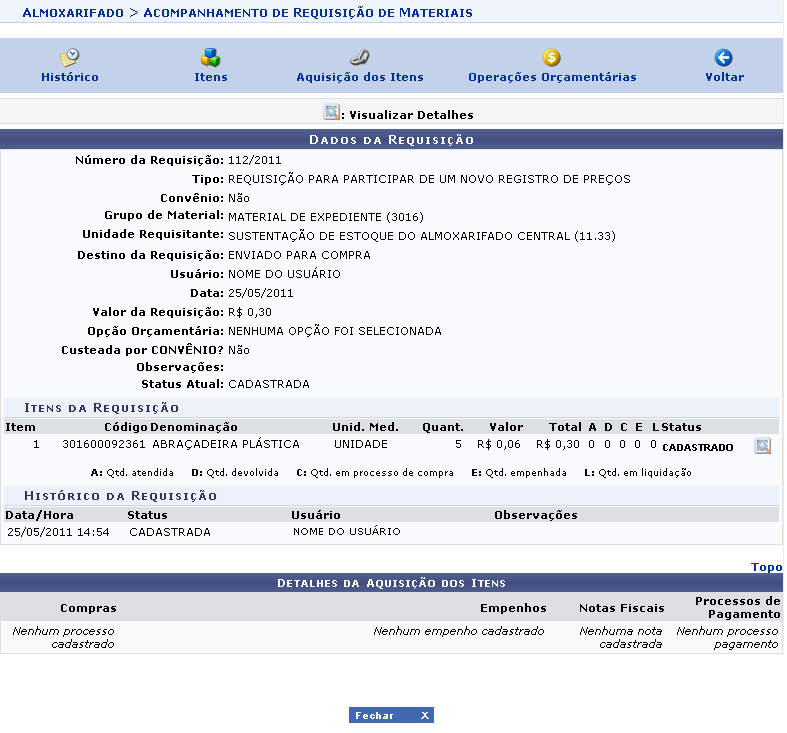Click the Tipo REQUISIÇÃO PARA PARTICIPAR value
The height and width of the screenshot is (733, 787).
[429, 179]
